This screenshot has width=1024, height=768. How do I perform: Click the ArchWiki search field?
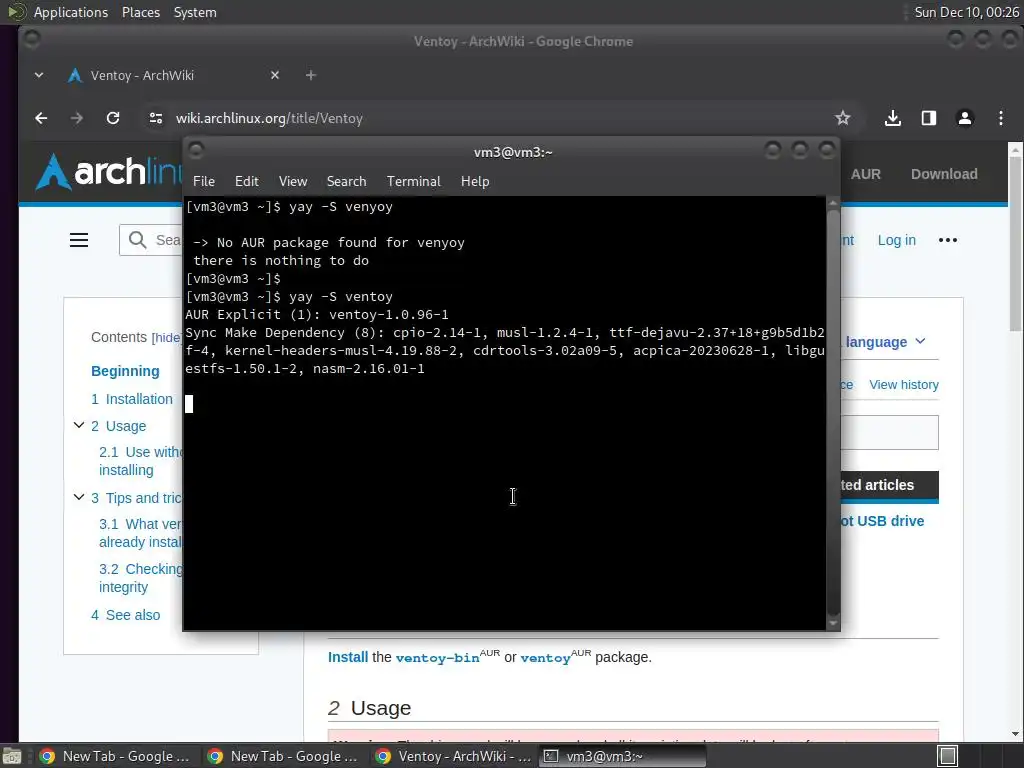151,240
